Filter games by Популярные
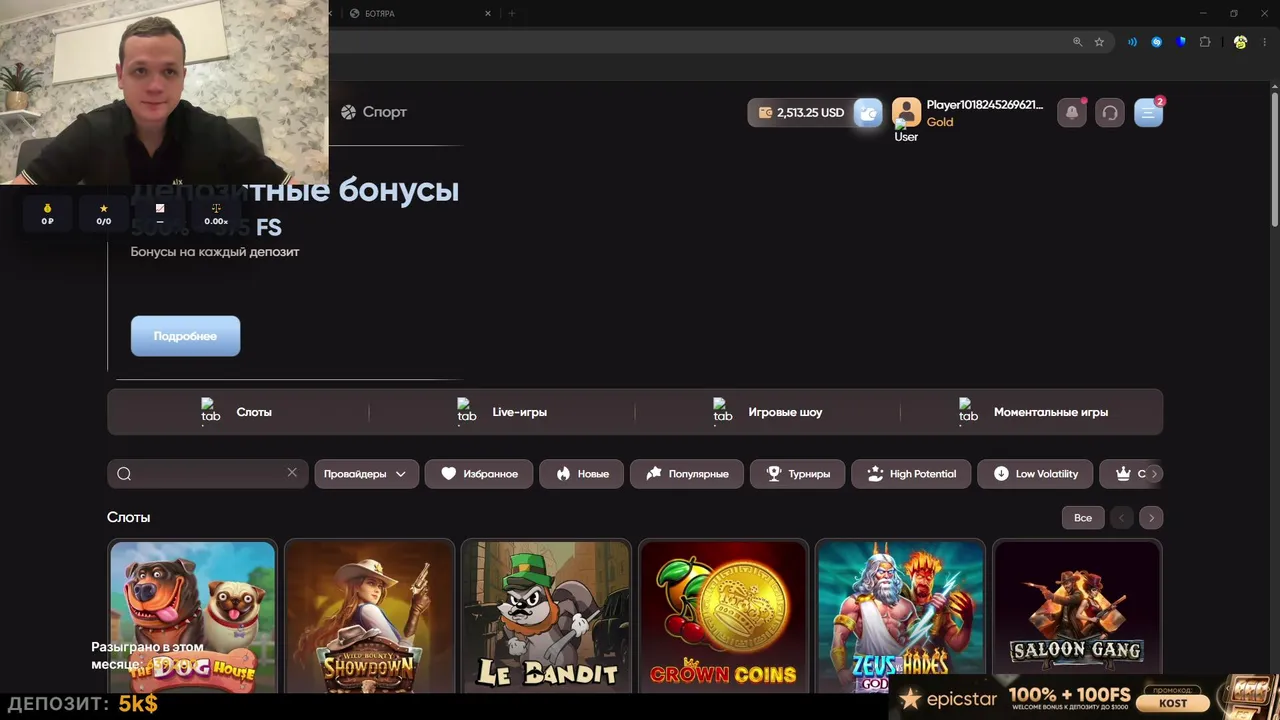The width and height of the screenshot is (1280, 720). pyautogui.click(x=686, y=474)
